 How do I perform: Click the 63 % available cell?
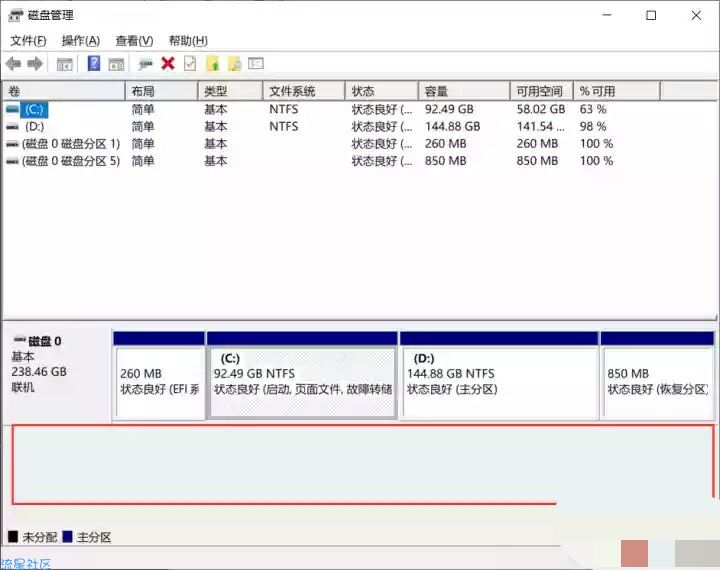point(593,109)
